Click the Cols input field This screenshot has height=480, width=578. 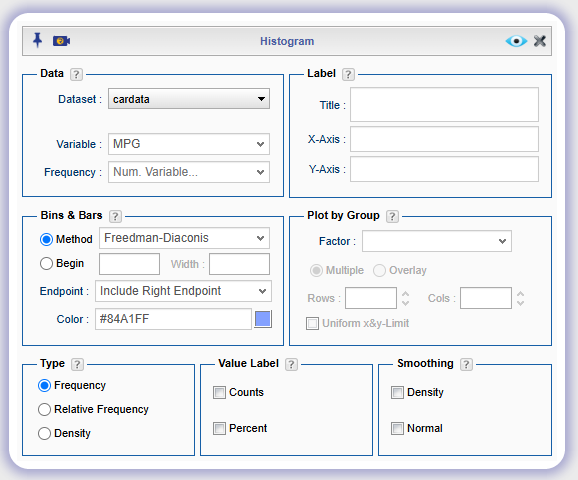tap(486, 298)
